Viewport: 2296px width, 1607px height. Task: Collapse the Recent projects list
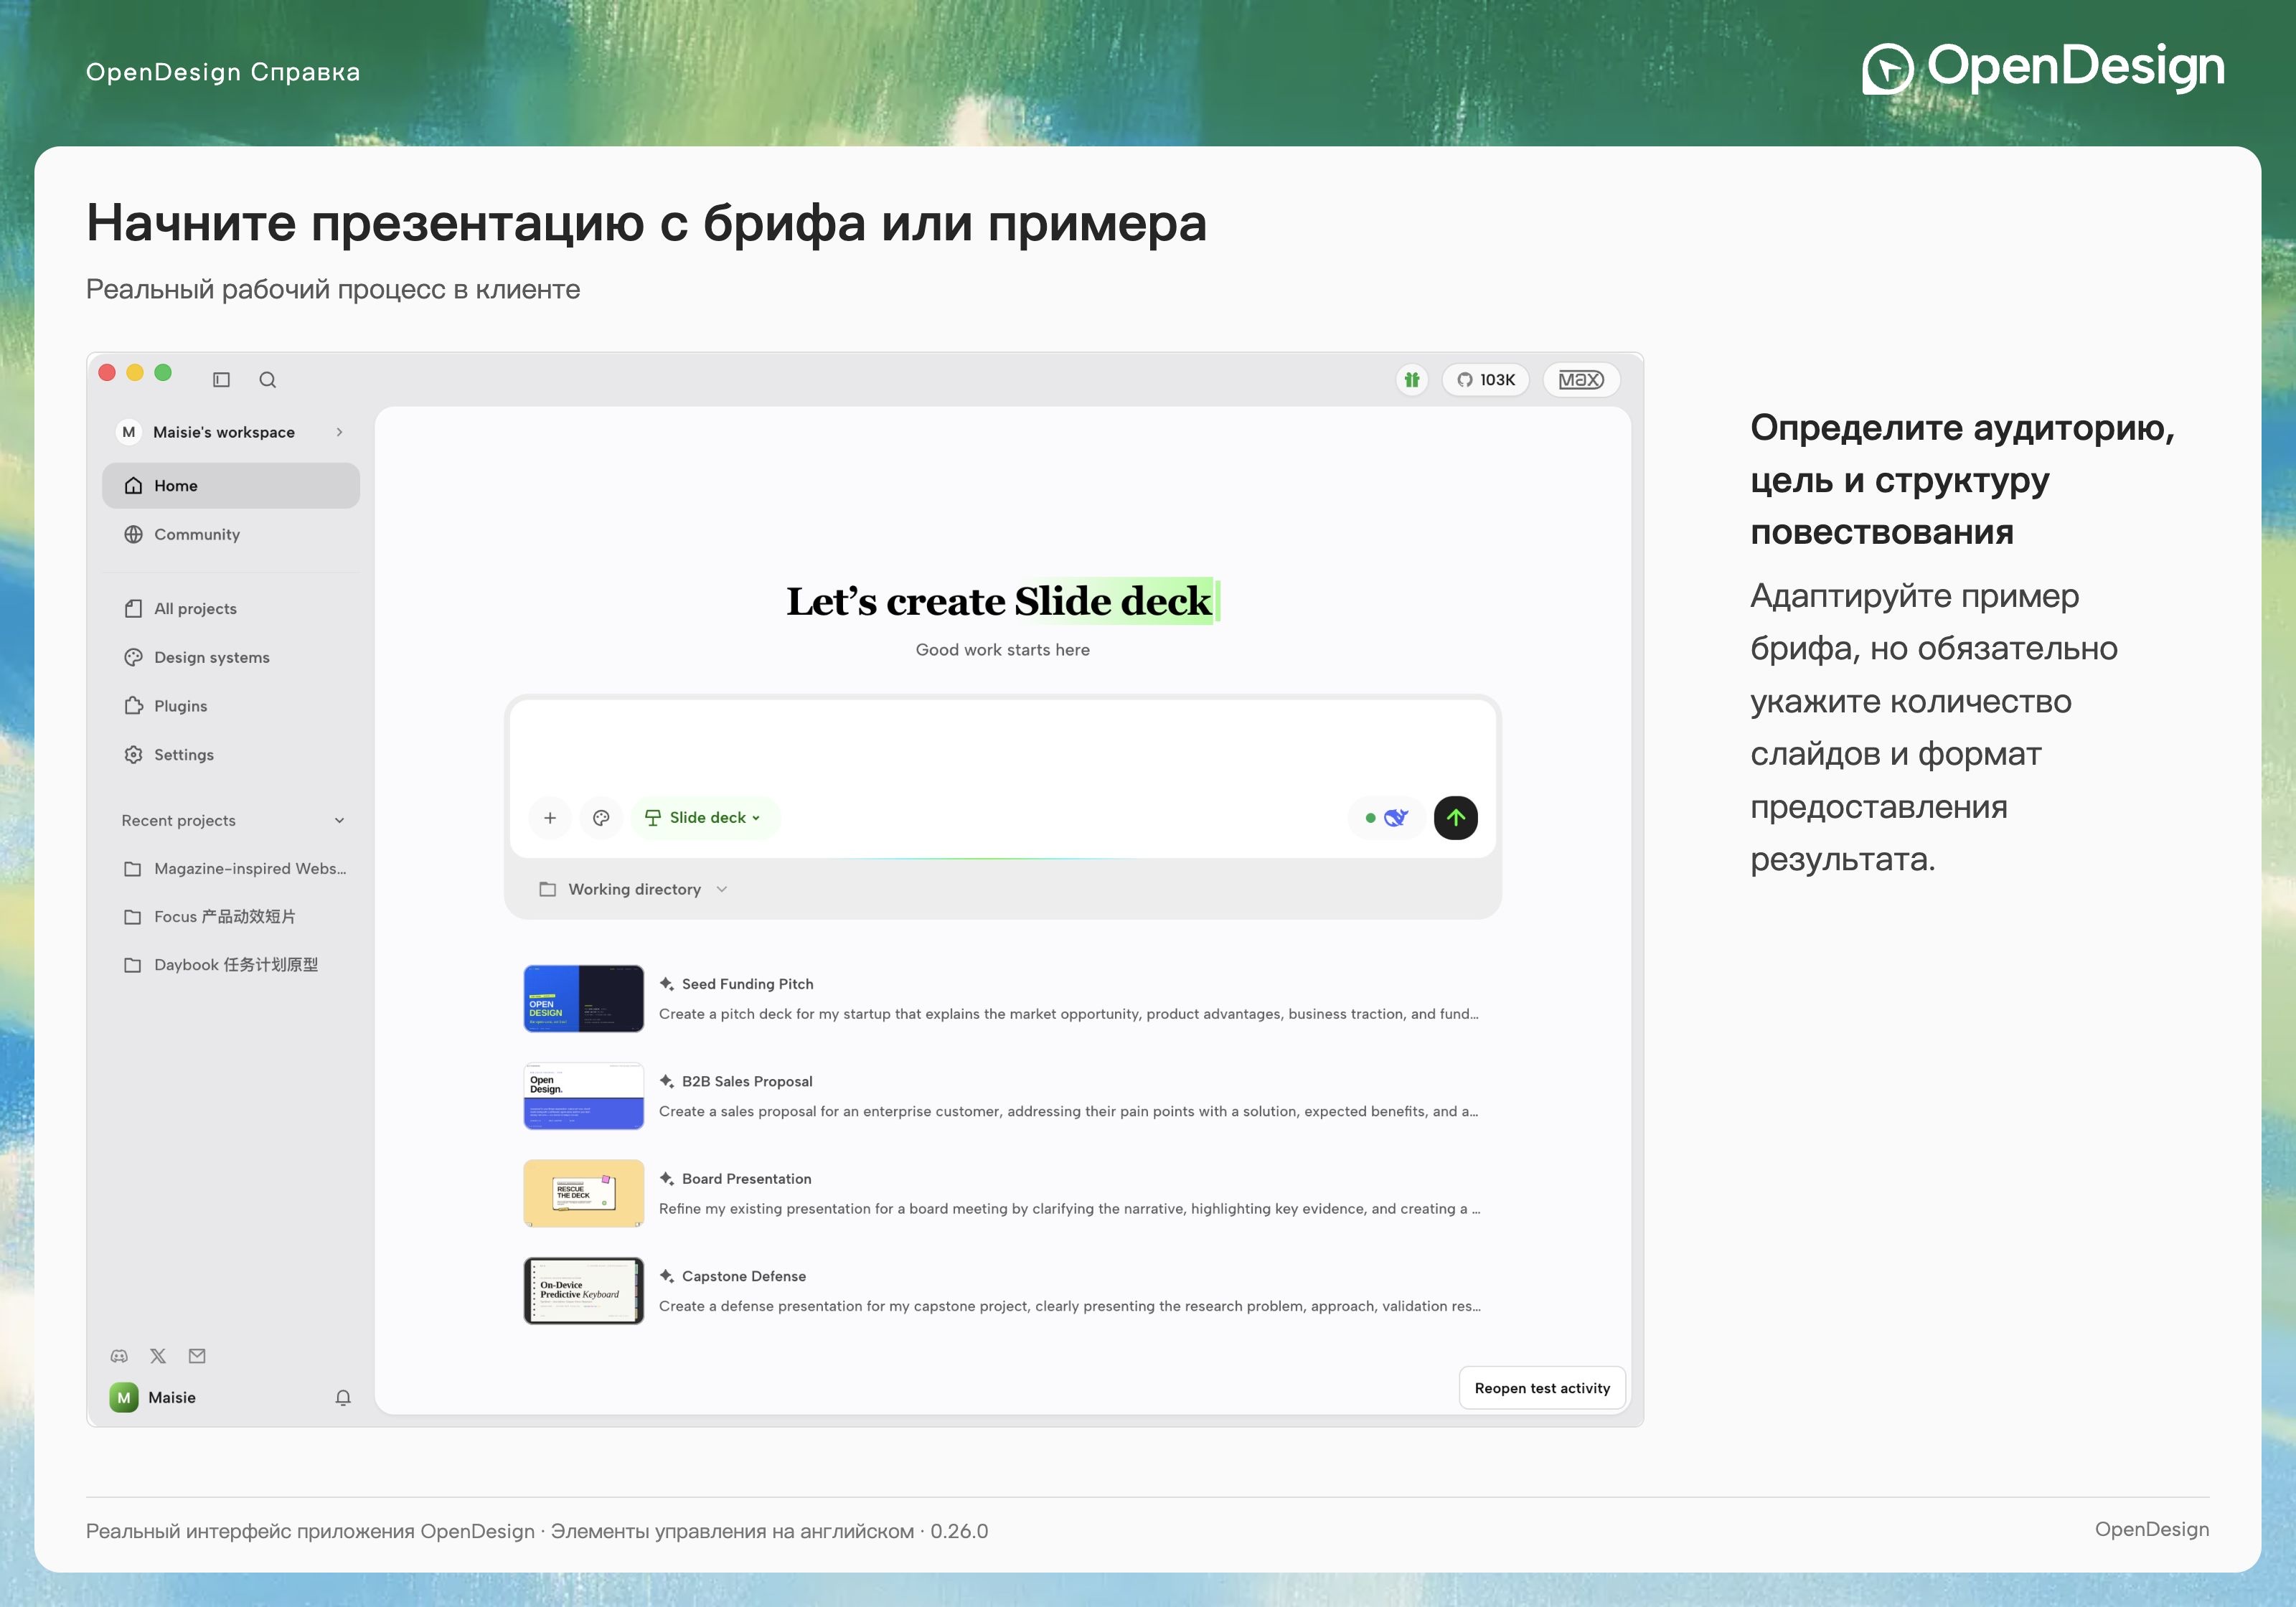[x=339, y=820]
